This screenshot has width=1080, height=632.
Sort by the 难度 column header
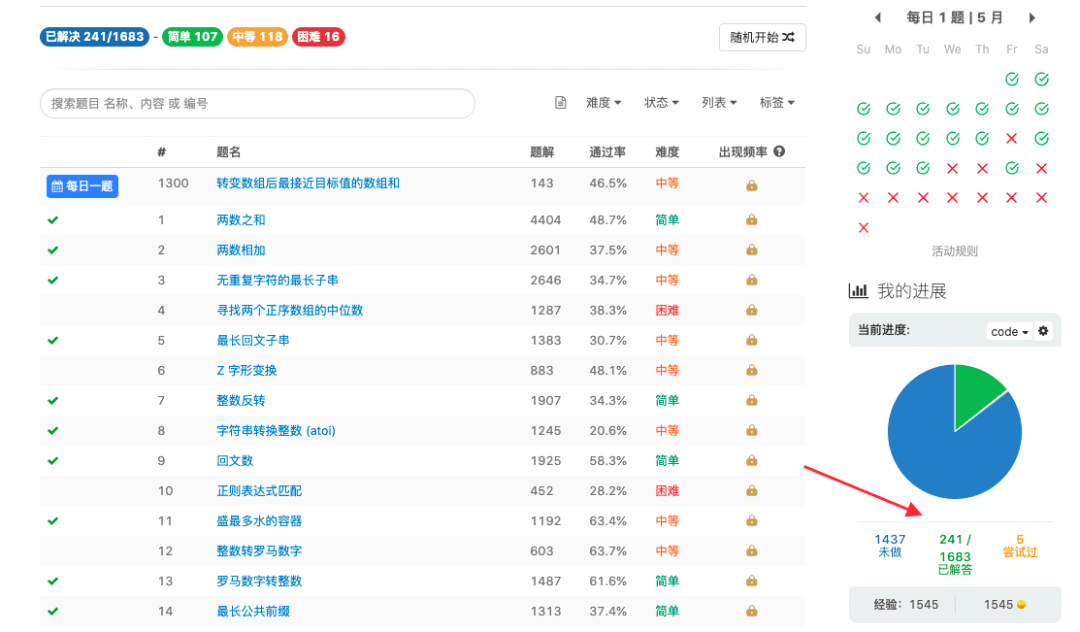click(x=667, y=152)
